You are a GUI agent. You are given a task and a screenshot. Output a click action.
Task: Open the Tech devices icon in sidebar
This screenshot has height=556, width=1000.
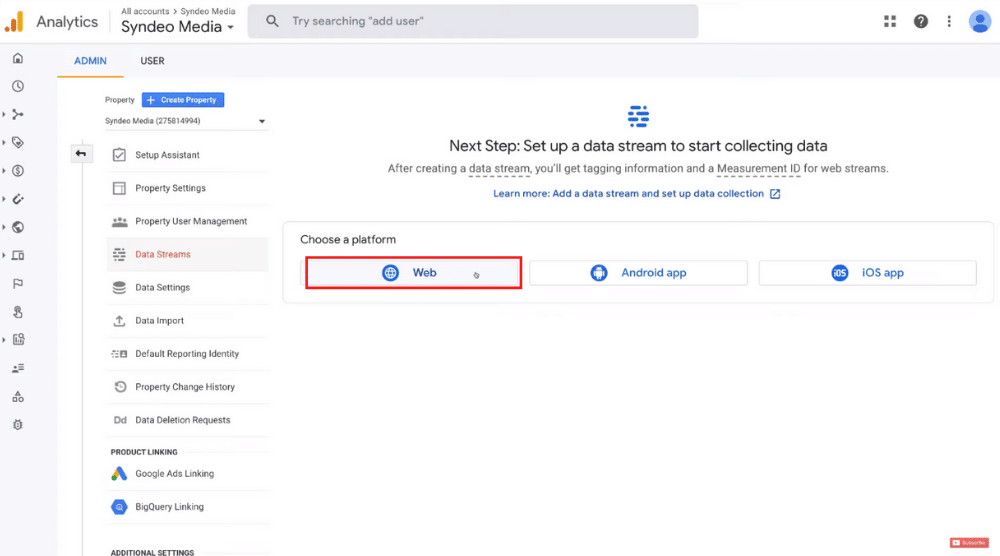click(x=18, y=255)
